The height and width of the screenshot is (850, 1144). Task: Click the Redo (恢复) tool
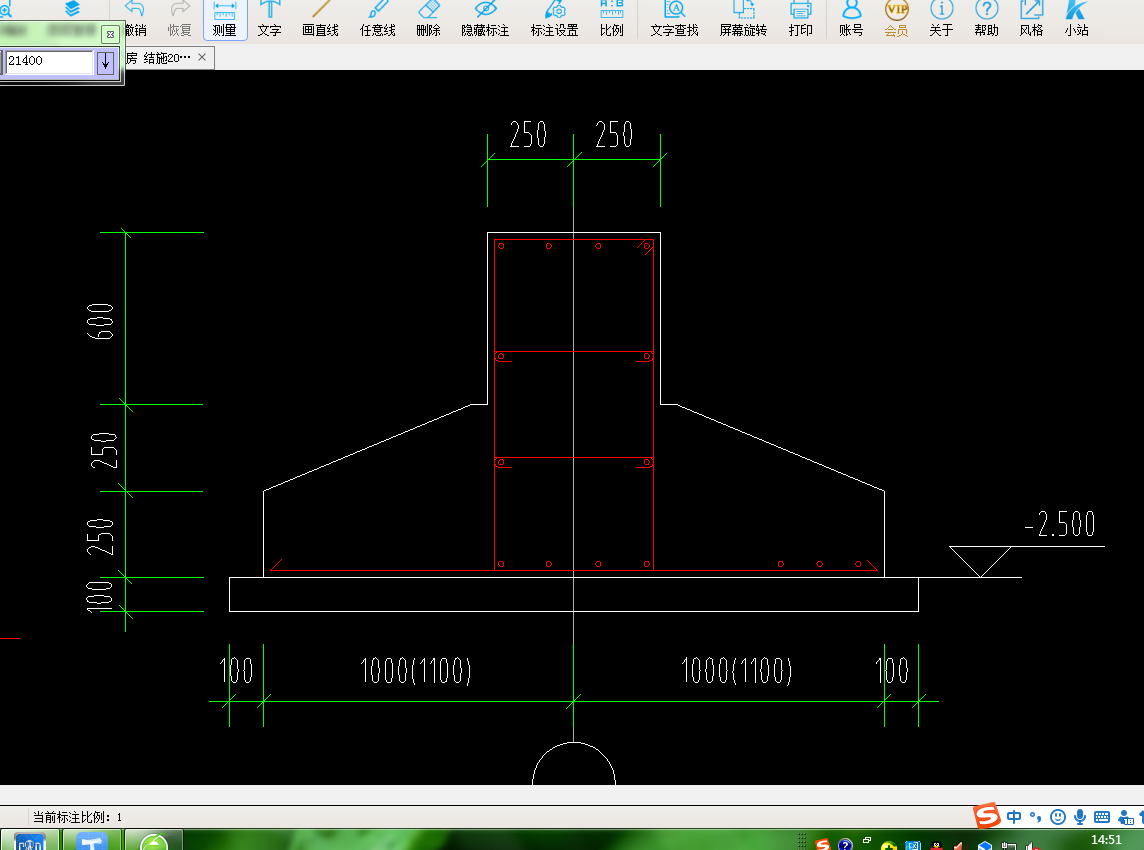coord(179,19)
